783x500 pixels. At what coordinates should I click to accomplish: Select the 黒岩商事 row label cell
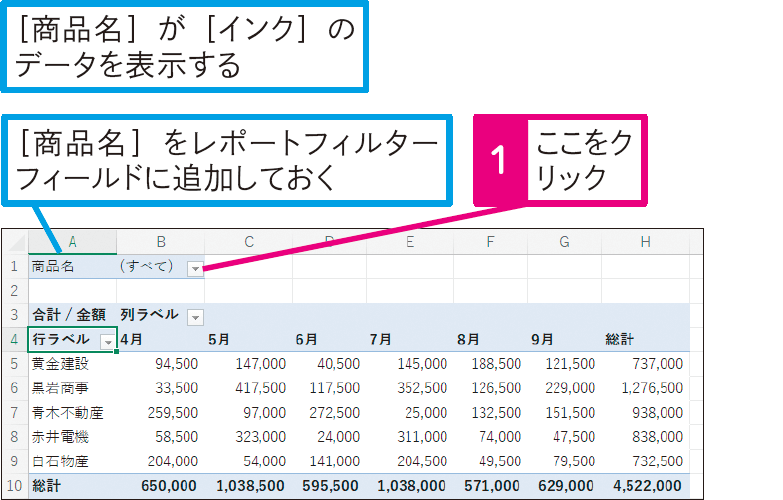tap(60, 388)
